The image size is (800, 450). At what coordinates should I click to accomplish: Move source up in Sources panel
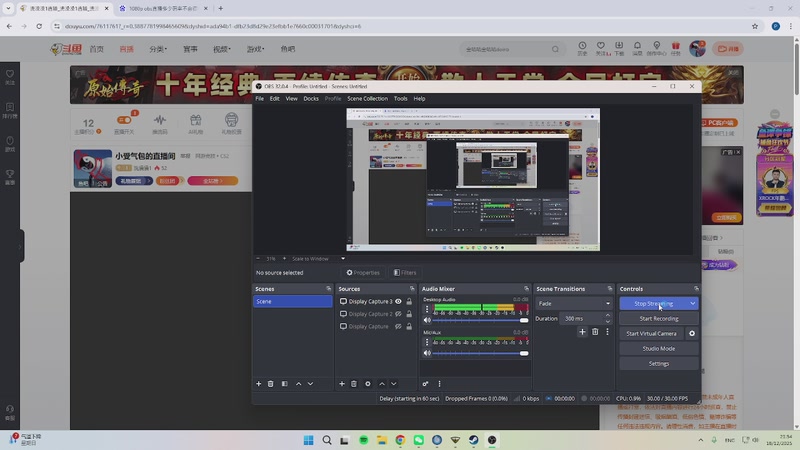382,384
